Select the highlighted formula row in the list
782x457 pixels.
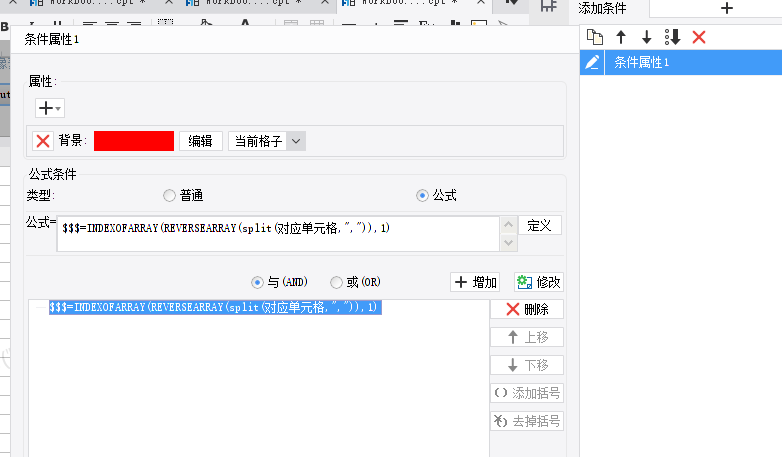click(215, 307)
